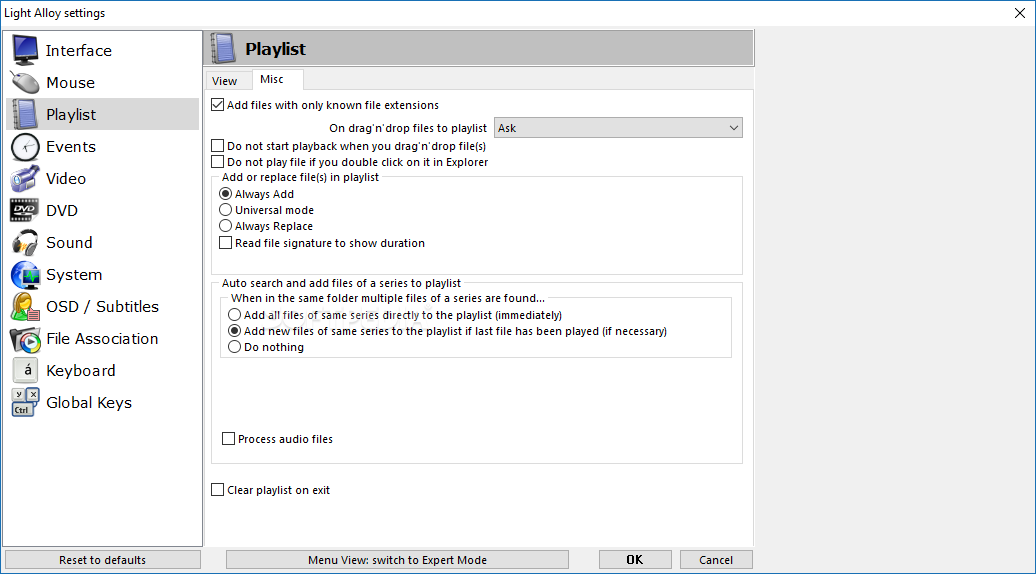Select Sound settings label
1036x574 pixels.
coord(69,242)
